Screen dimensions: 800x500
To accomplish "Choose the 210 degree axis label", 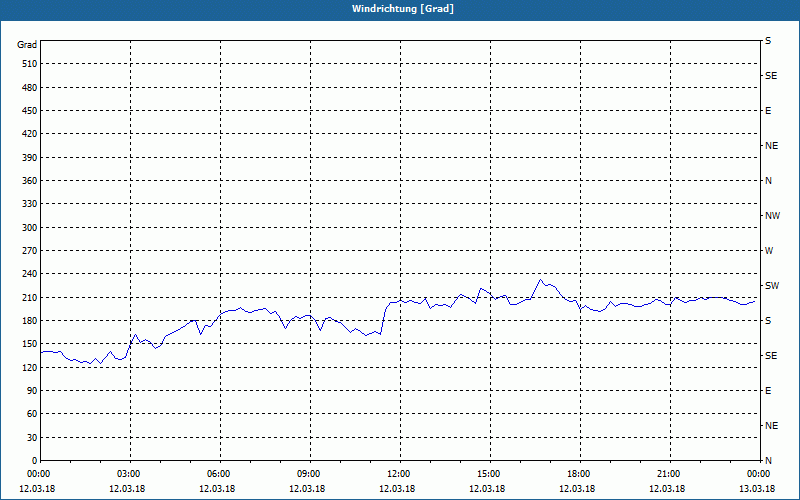I will click(29, 297).
